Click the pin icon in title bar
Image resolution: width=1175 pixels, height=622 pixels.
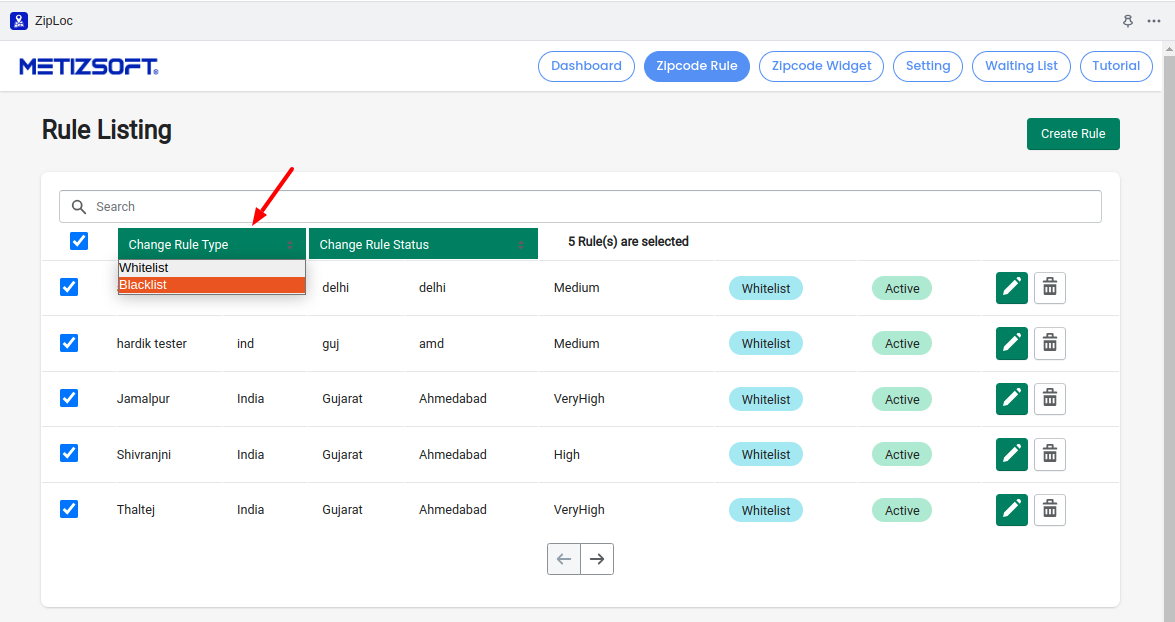1128,21
